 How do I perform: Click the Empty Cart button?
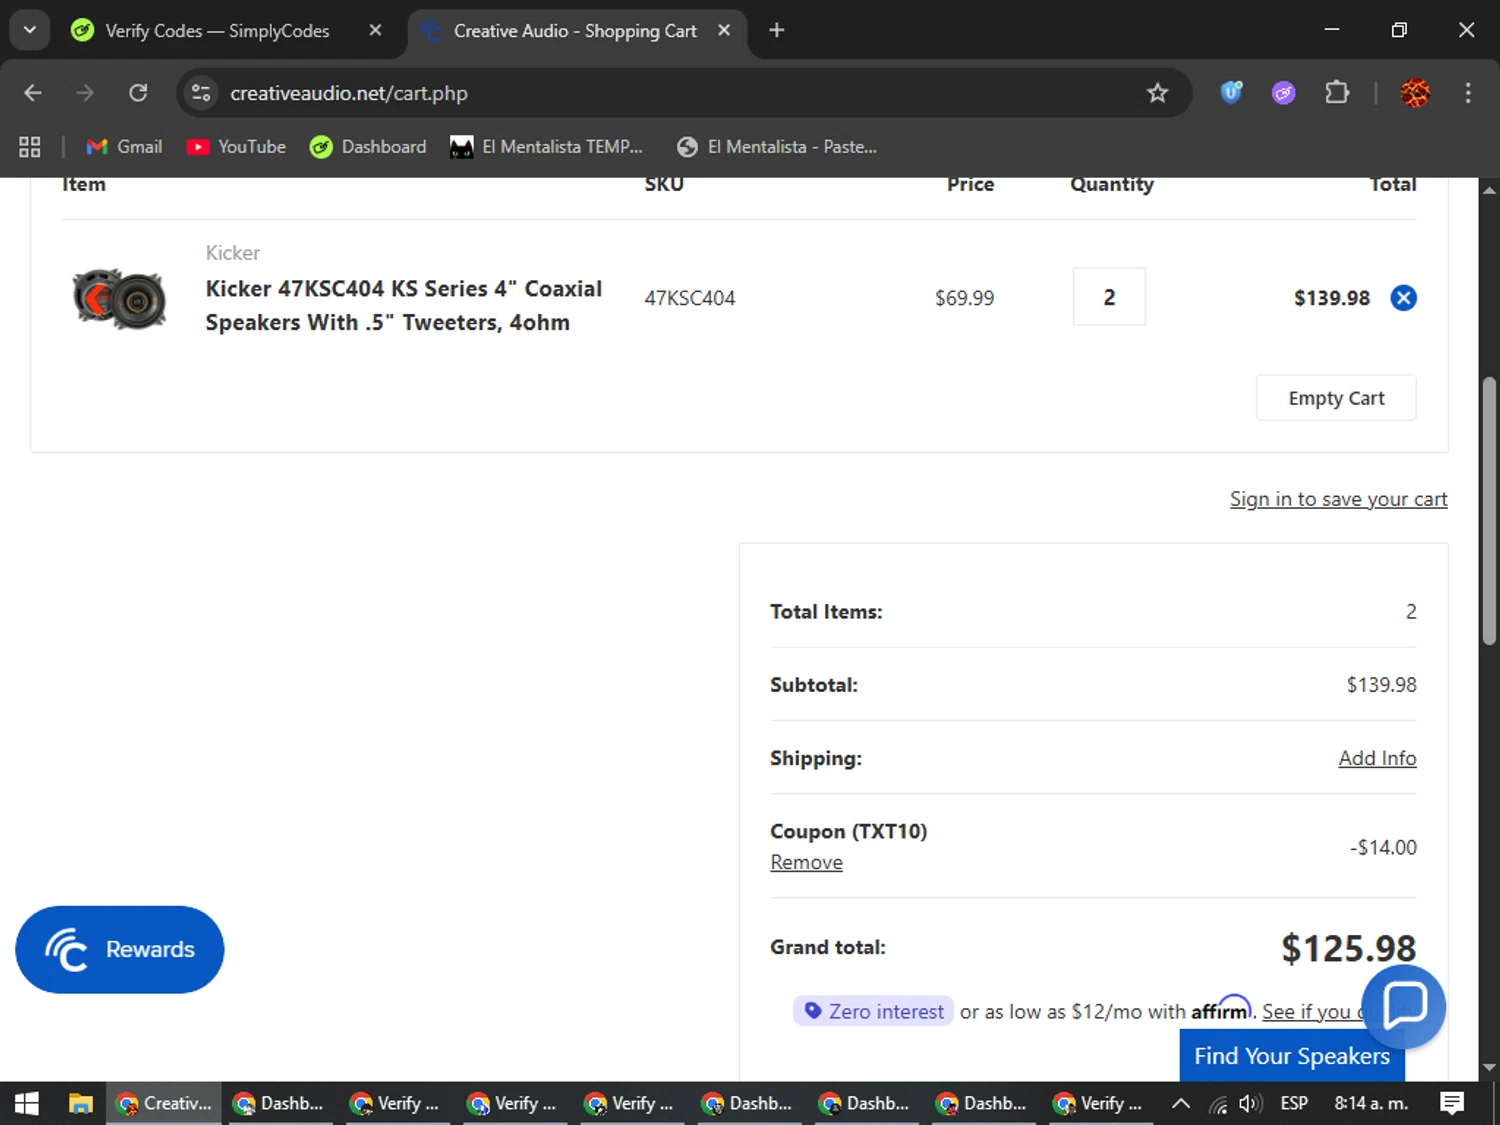click(1335, 398)
